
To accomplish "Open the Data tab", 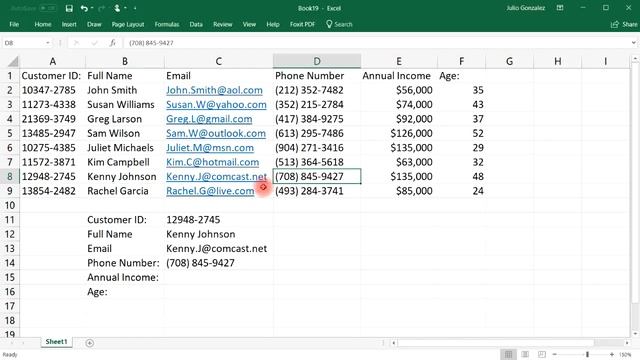I will (x=196, y=24).
